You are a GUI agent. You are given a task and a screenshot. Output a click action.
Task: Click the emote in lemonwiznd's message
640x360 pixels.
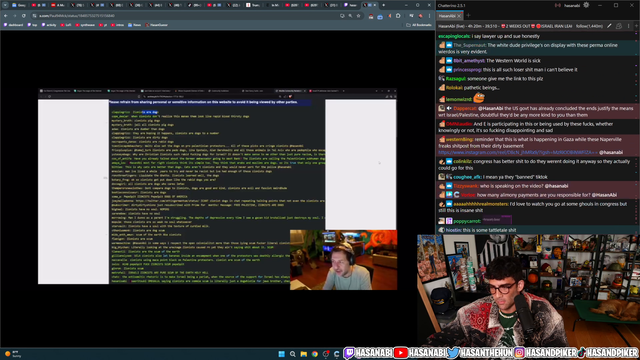pyautogui.click(x=479, y=98)
